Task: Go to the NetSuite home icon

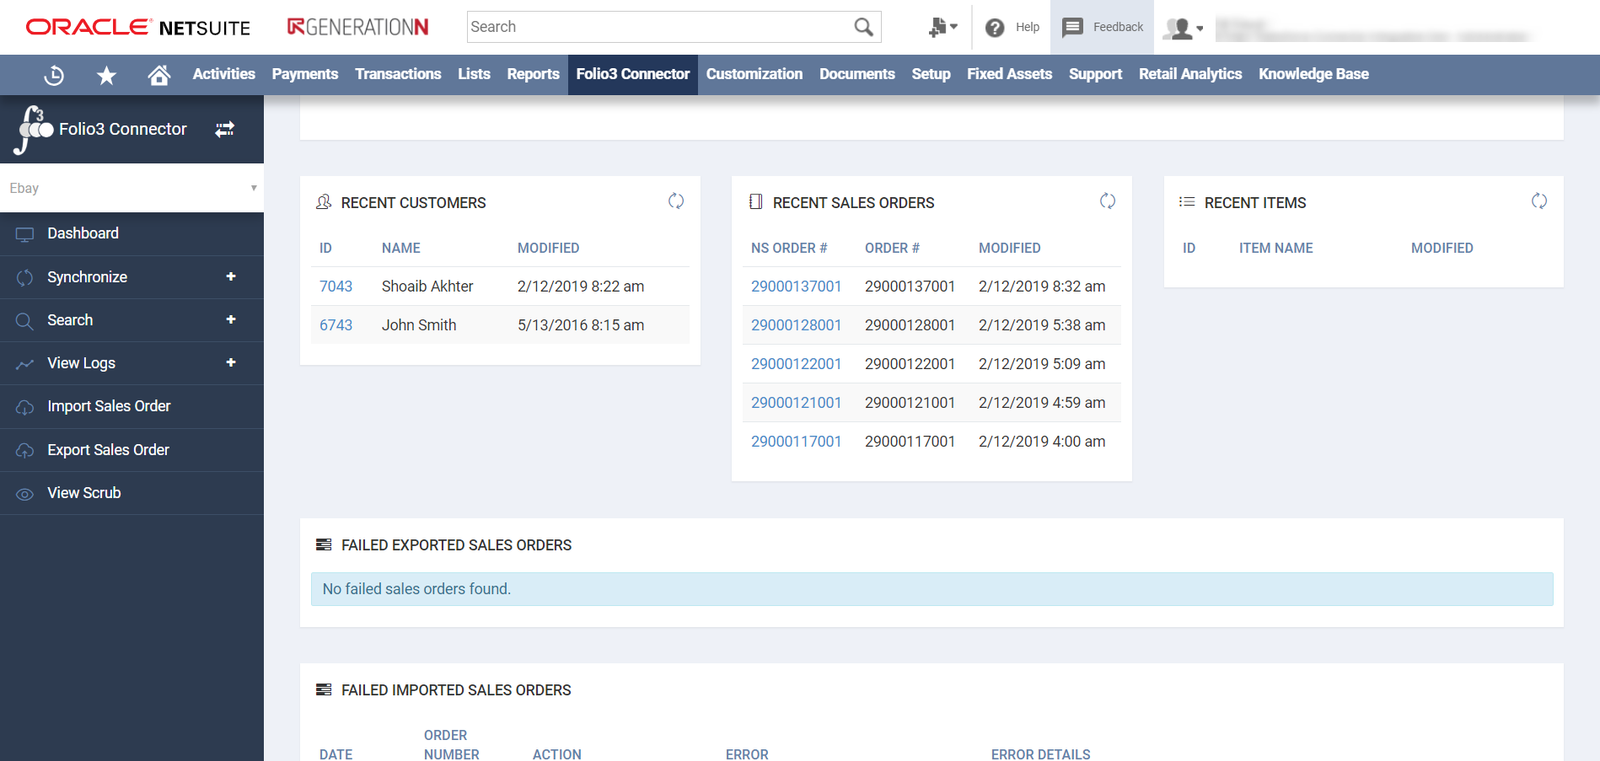Action: (159, 75)
